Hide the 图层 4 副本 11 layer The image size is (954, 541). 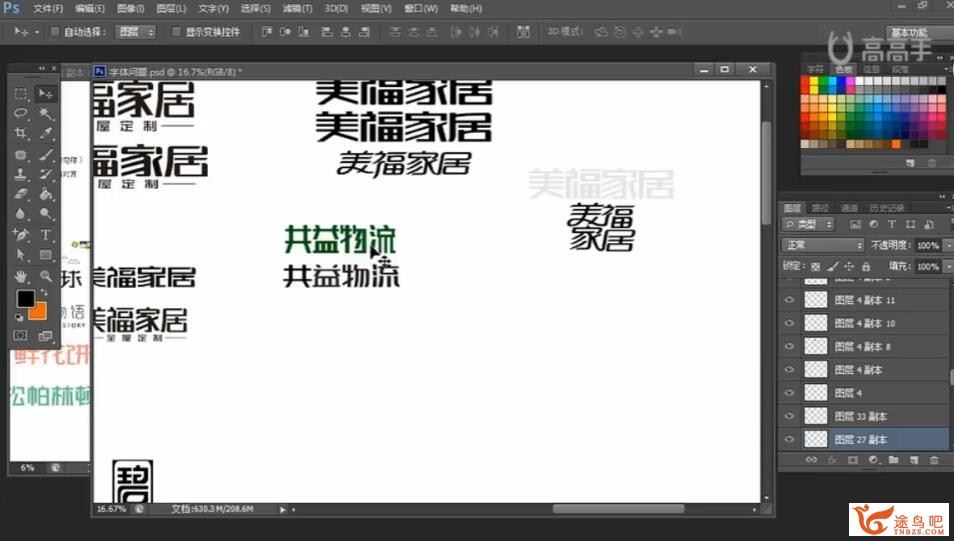tap(789, 299)
